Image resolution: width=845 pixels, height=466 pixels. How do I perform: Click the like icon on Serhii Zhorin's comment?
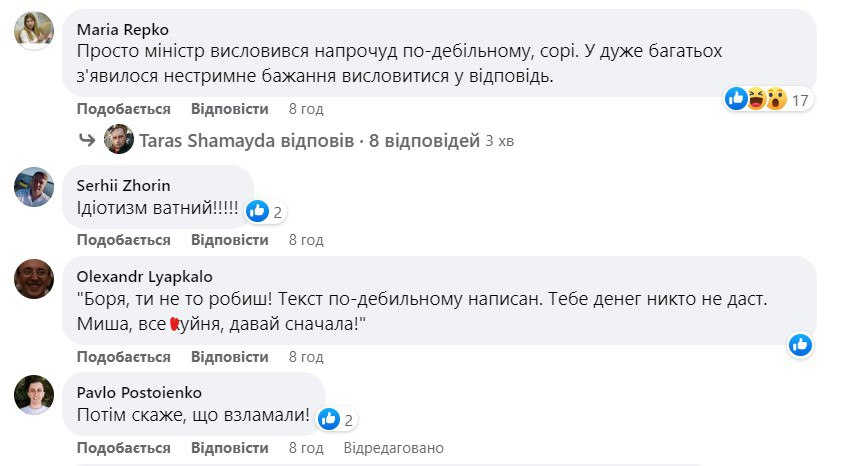[257, 210]
